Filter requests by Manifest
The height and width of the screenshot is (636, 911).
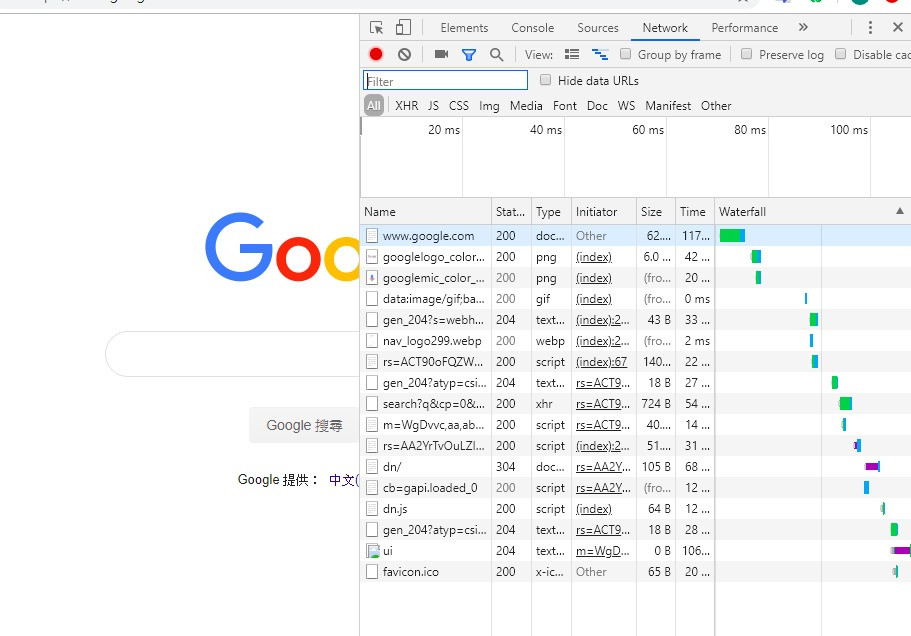click(x=668, y=106)
